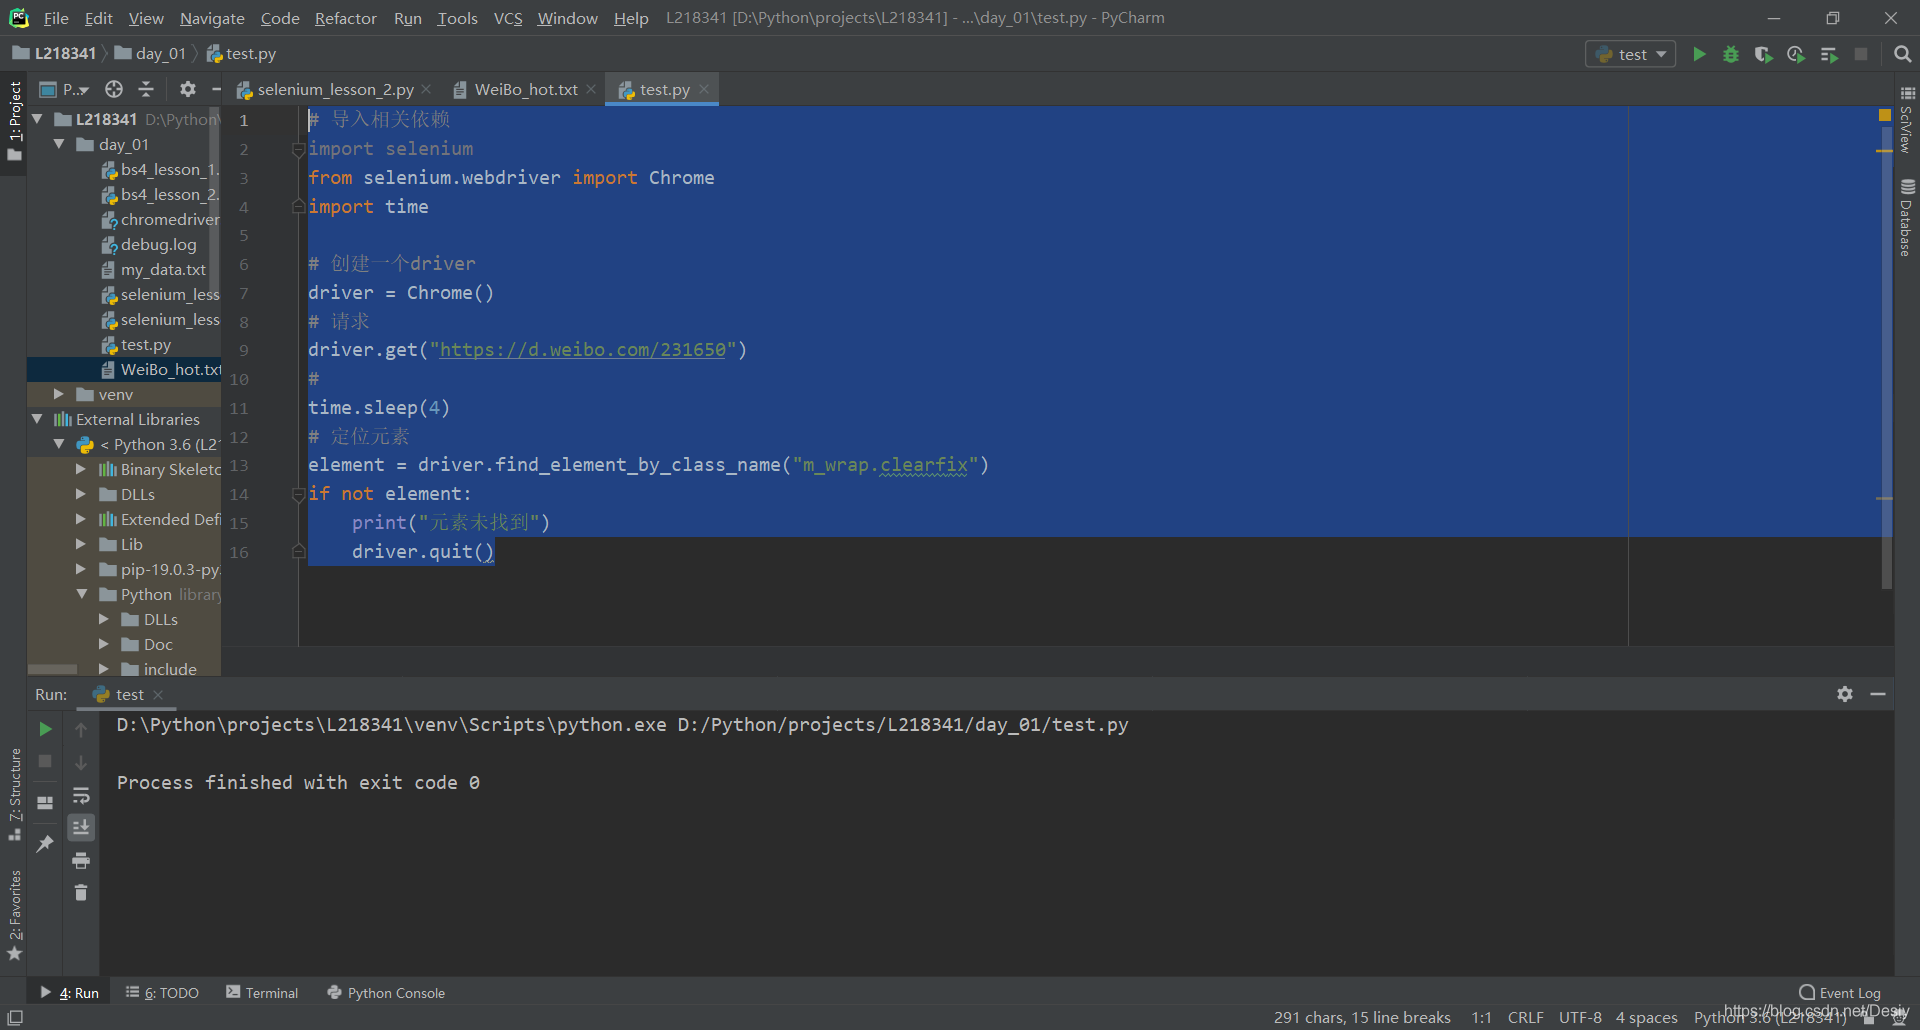Click the scroll up arrow in Run console
This screenshot has height=1030, width=1920.
[81, 730]
